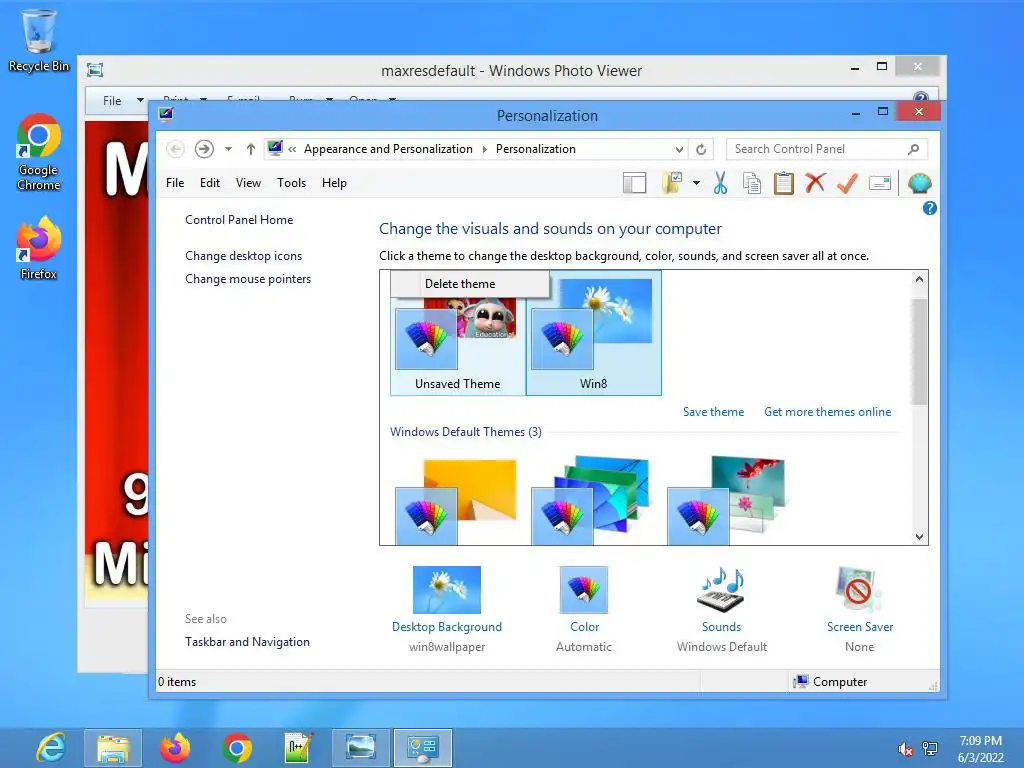Open Recycle Bin on the desktop
The image size is (1024, 768).
point(39,40)
